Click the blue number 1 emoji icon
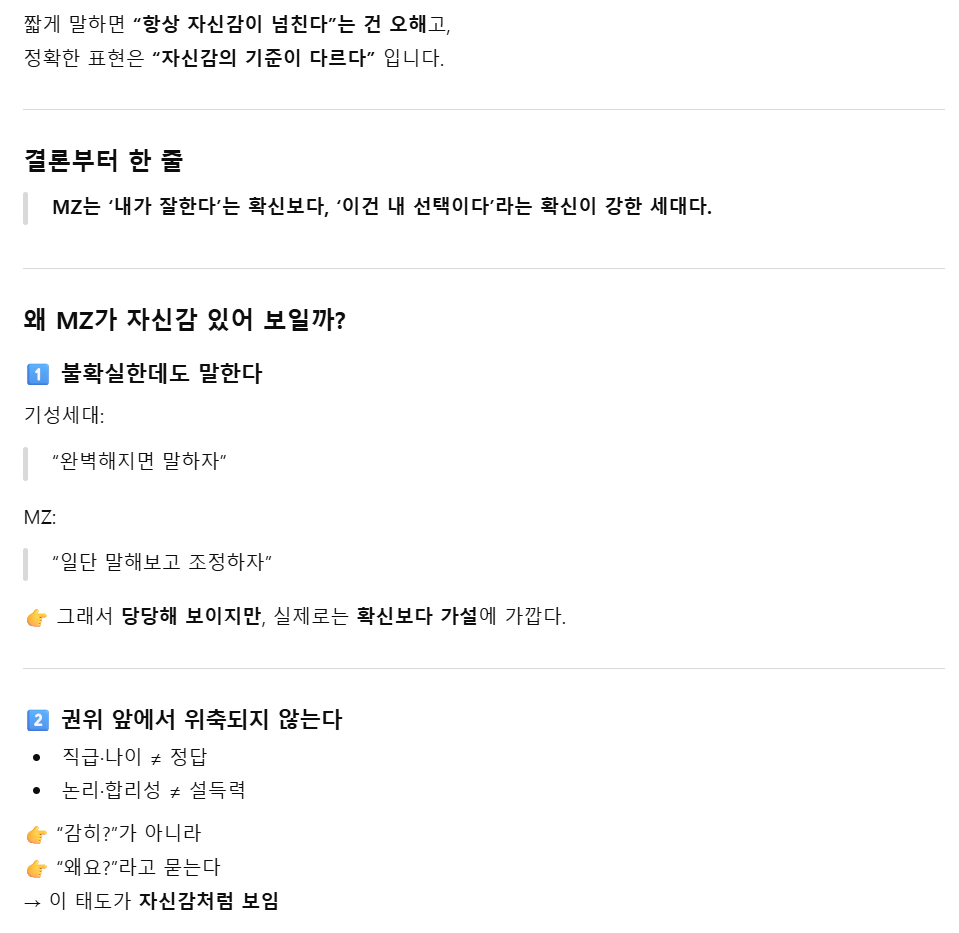Viewport: 959px width, 933px height. [37, 374]
